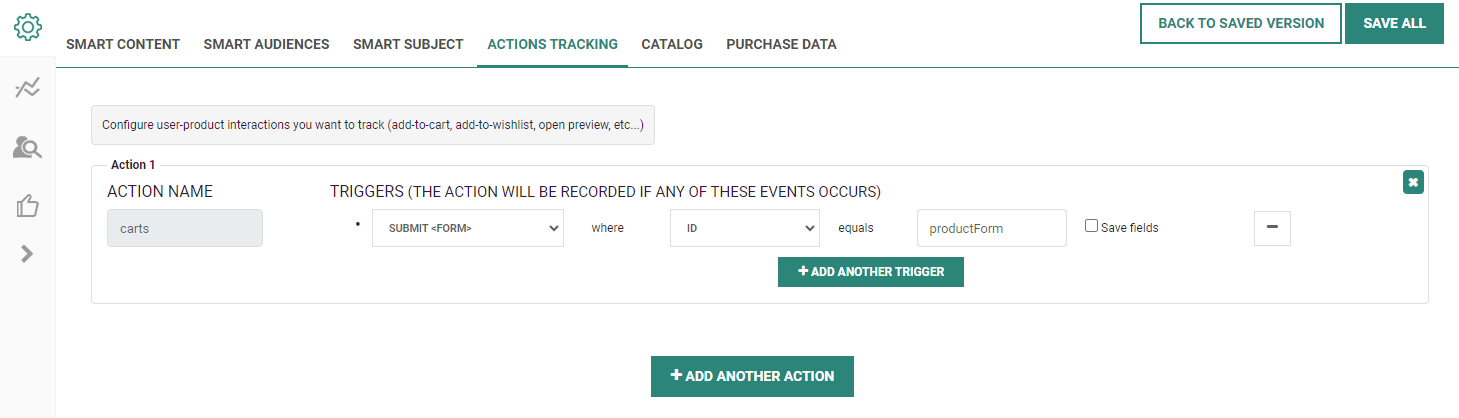Open the settings gear icon in sidebar
Screen dimensions: 1459x418
[27, 26]
